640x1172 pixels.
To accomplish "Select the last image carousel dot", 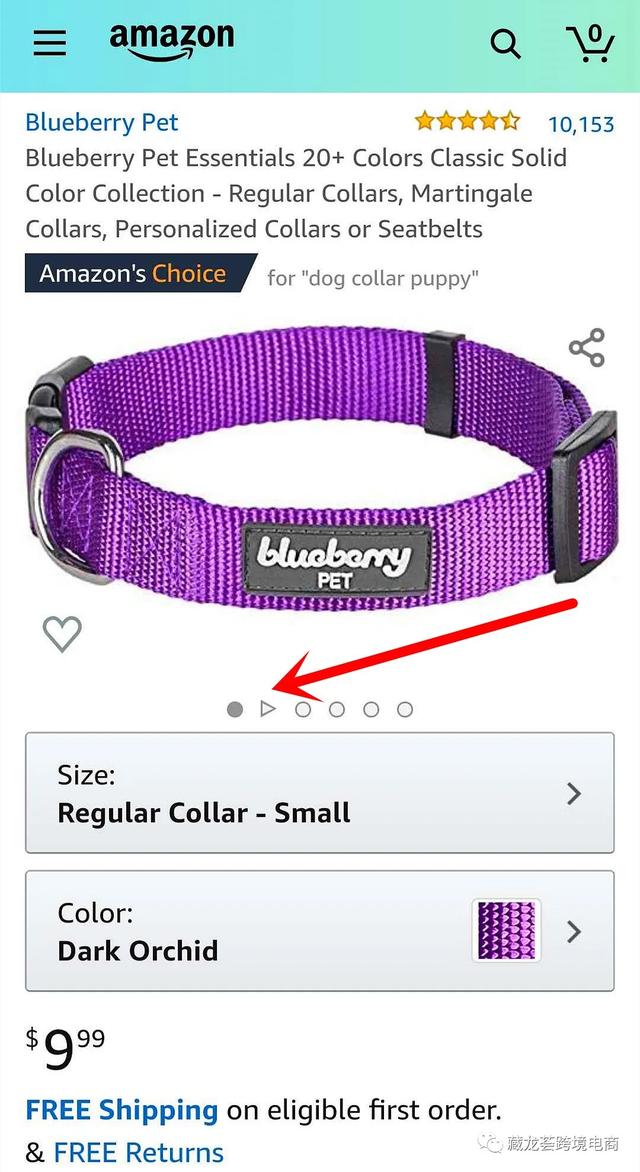I will pos(405,709).
